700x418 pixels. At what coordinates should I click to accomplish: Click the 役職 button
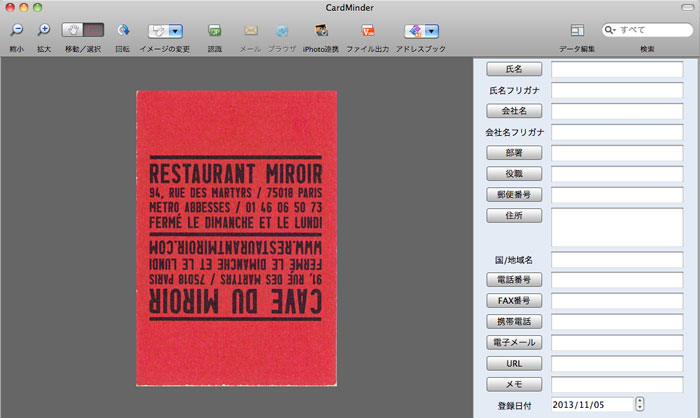click(514, 174)
